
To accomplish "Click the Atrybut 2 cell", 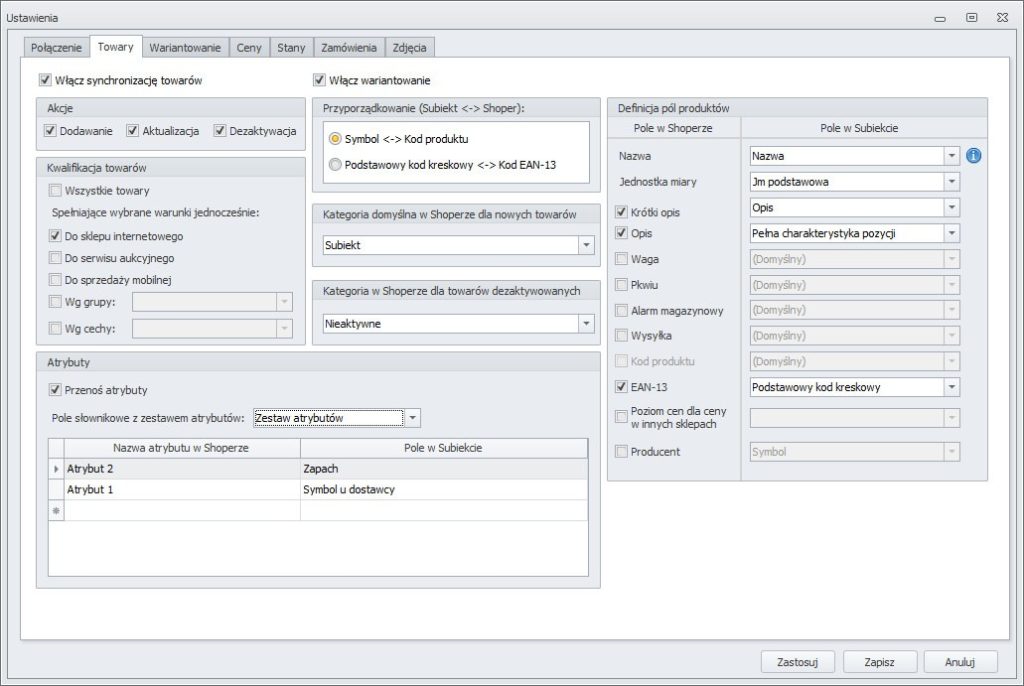I will pos(182,468).
